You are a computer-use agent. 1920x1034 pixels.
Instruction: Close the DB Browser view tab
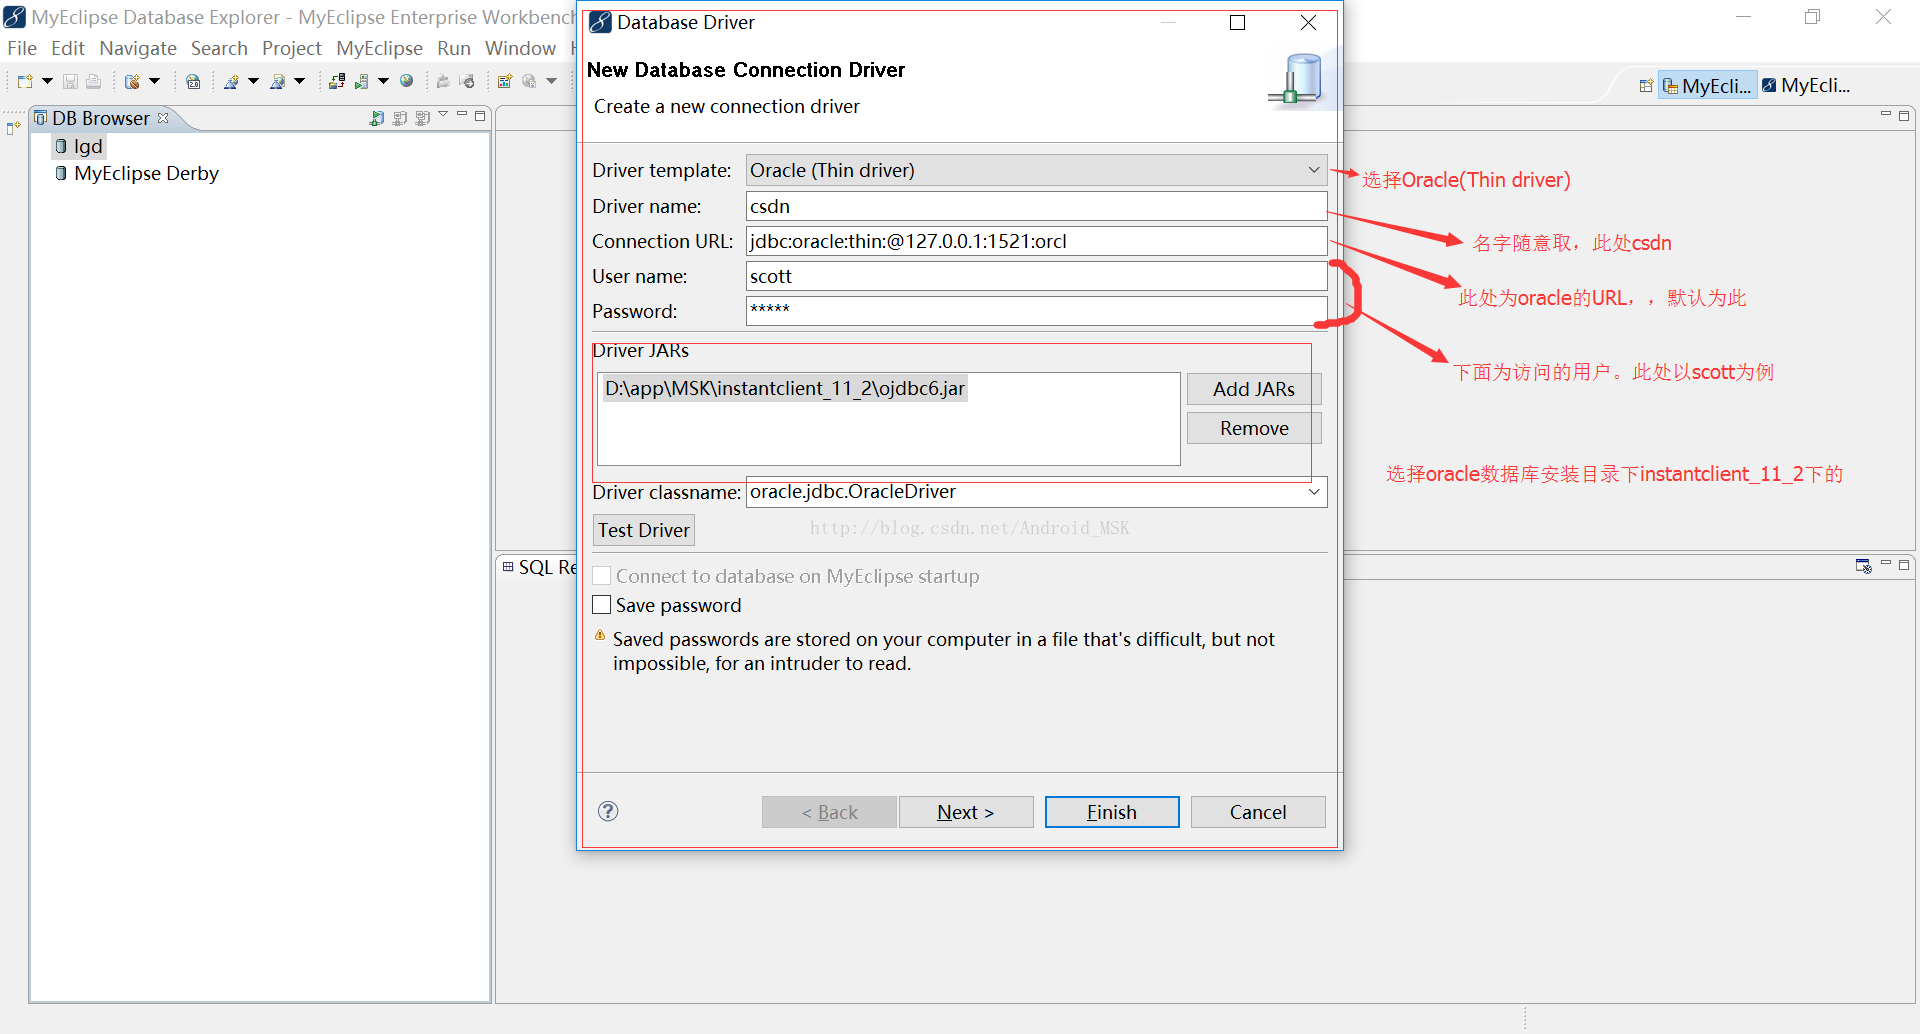click(163, 118)
